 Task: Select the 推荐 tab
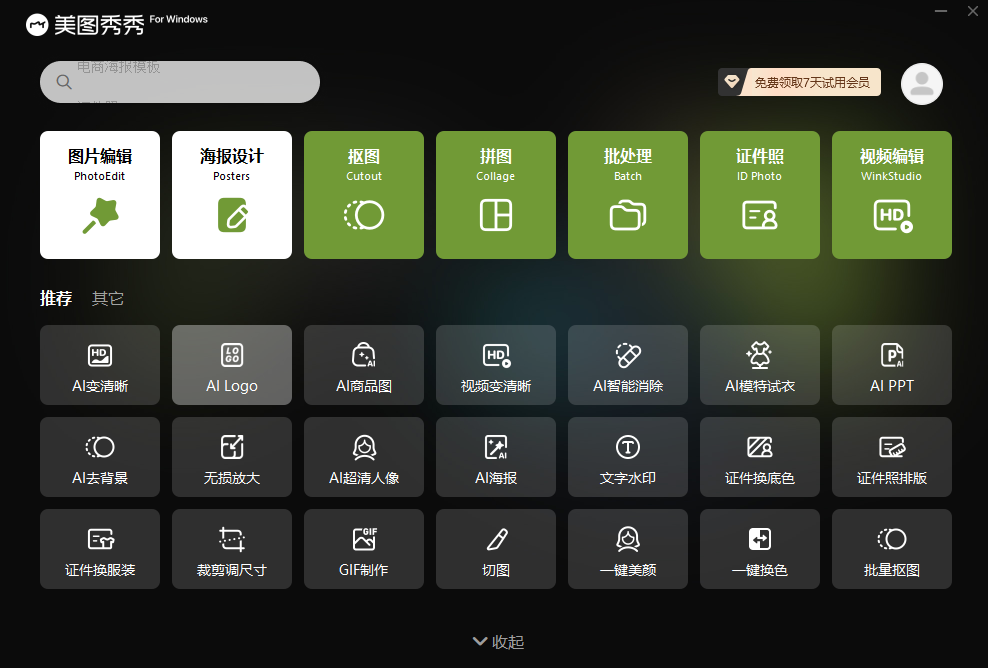pyautogui.click(x=55, y=297)
